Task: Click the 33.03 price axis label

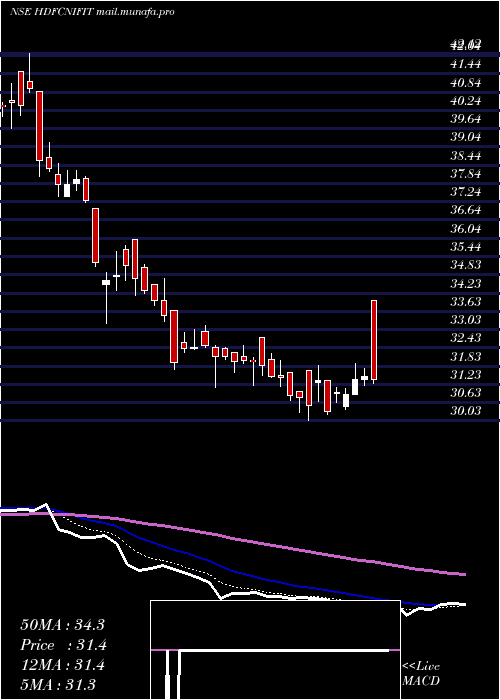Action: coord(466,320)
